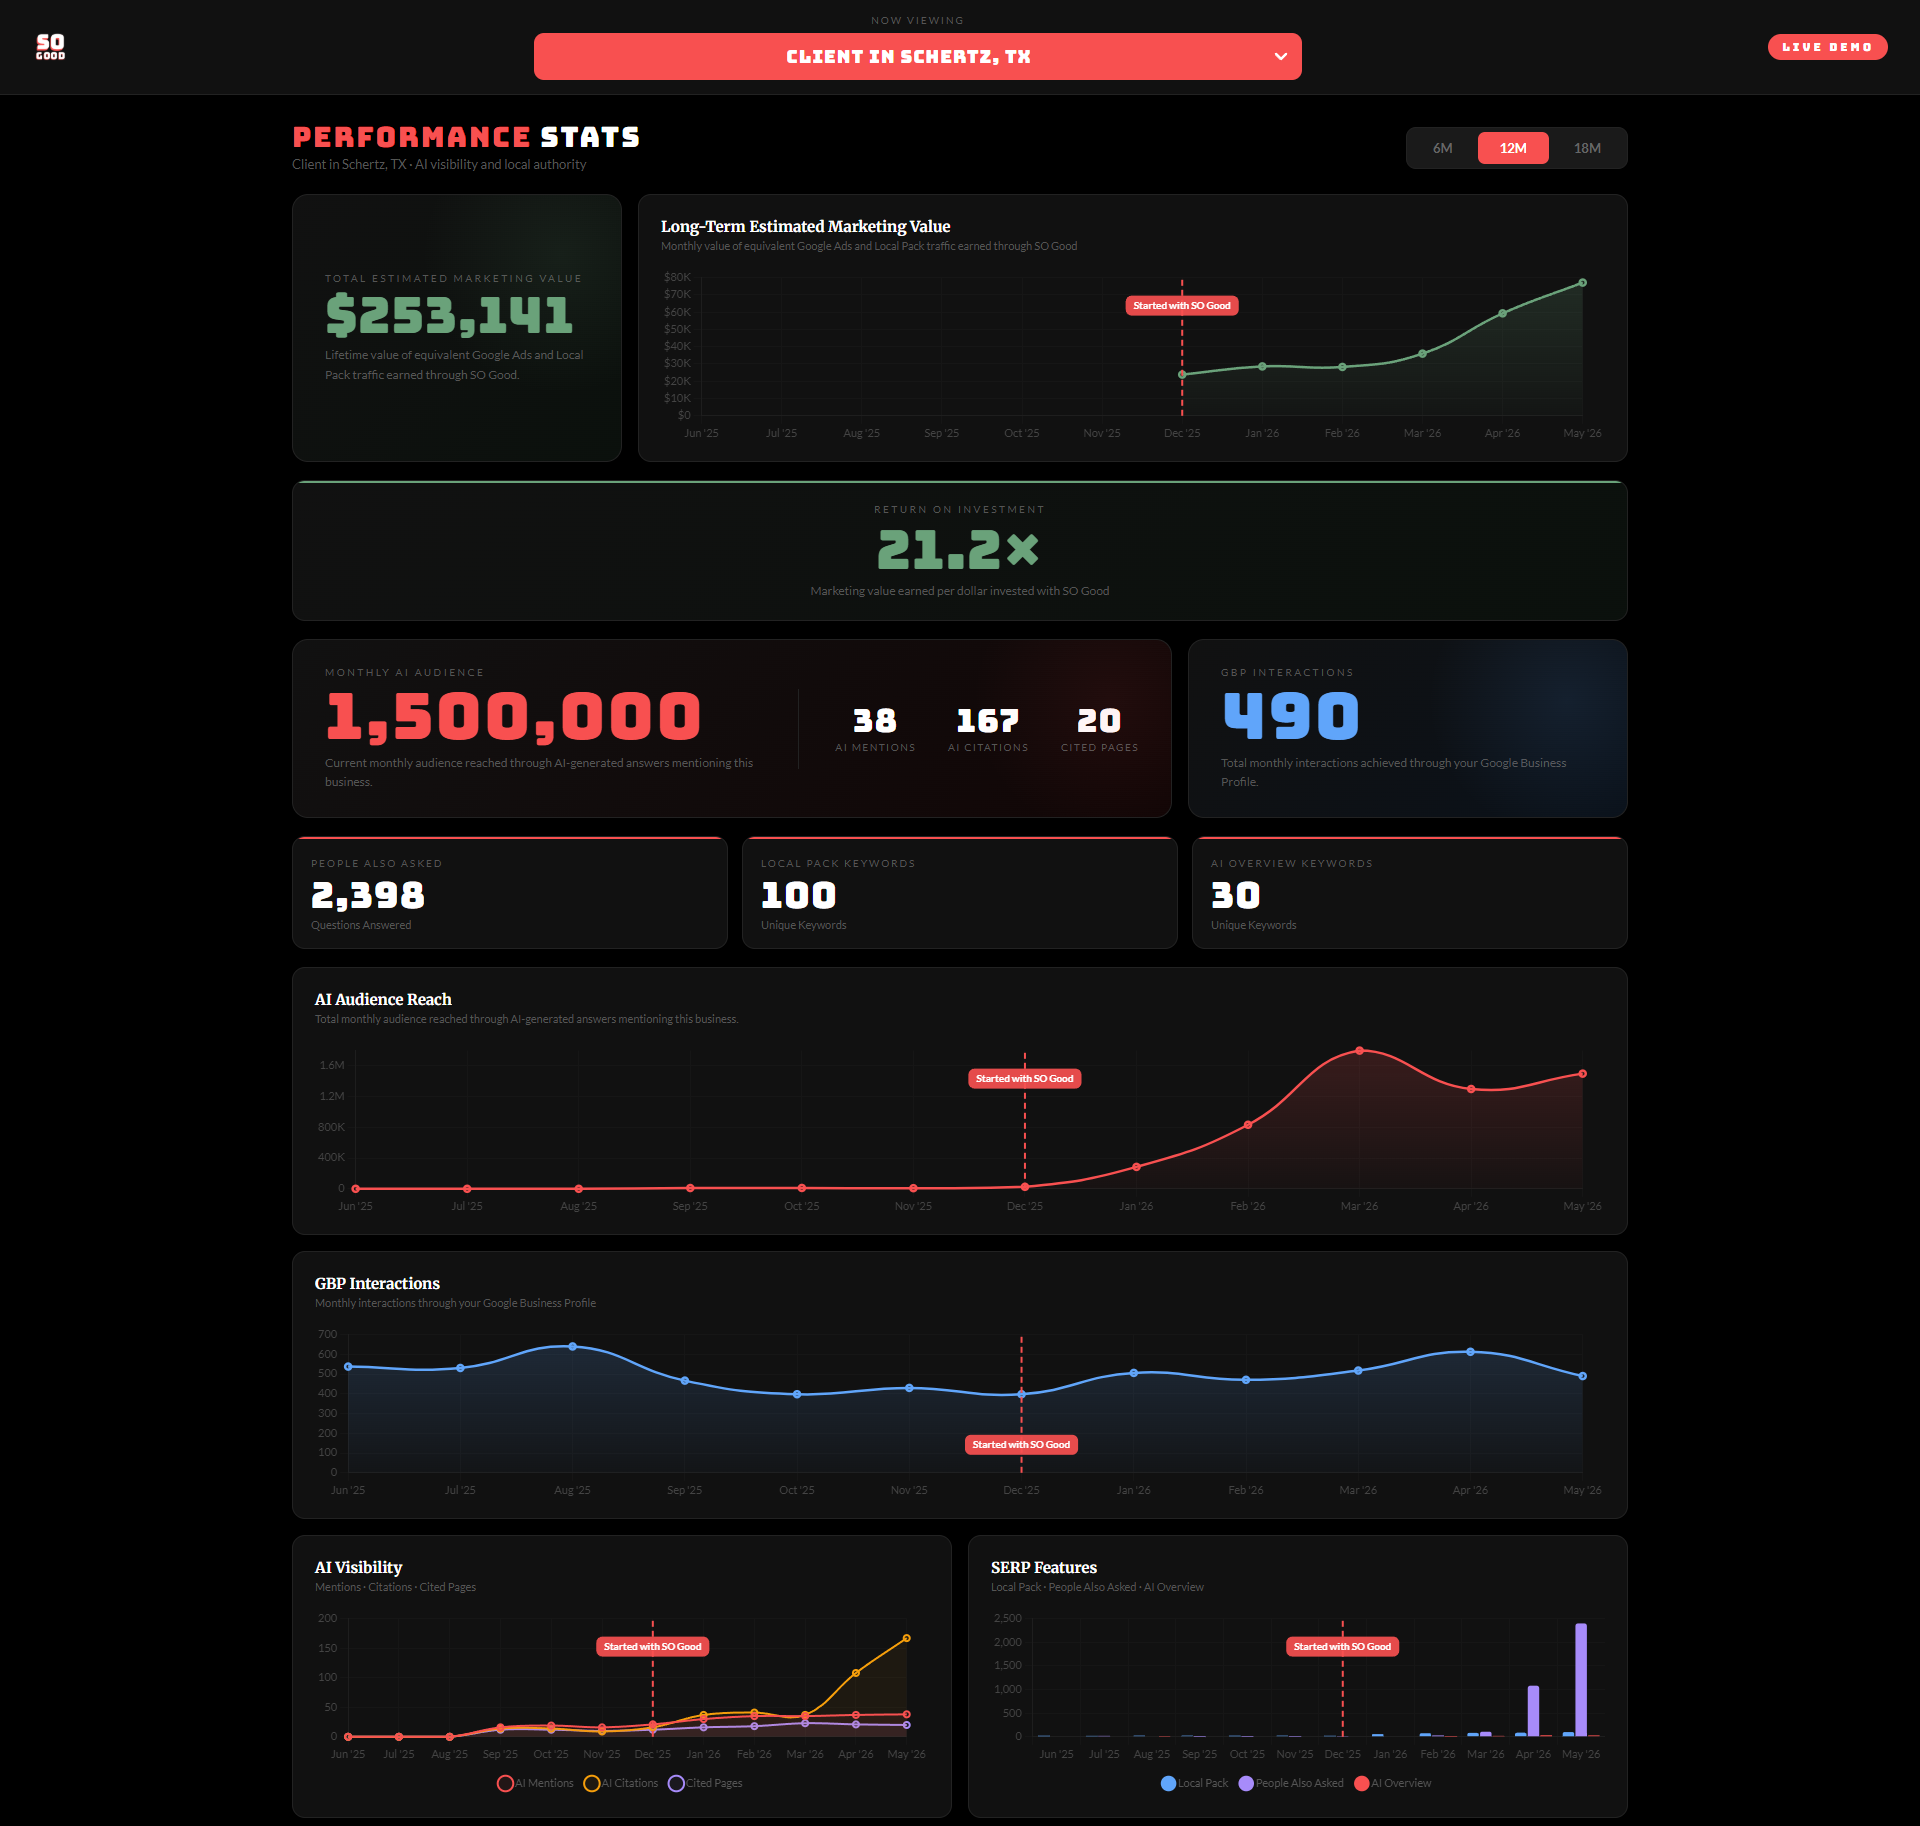Click the $253,141 total marketing value figure
Image resolution: width=1920 pixels, height=1826 pixels.
pos(449,315)
